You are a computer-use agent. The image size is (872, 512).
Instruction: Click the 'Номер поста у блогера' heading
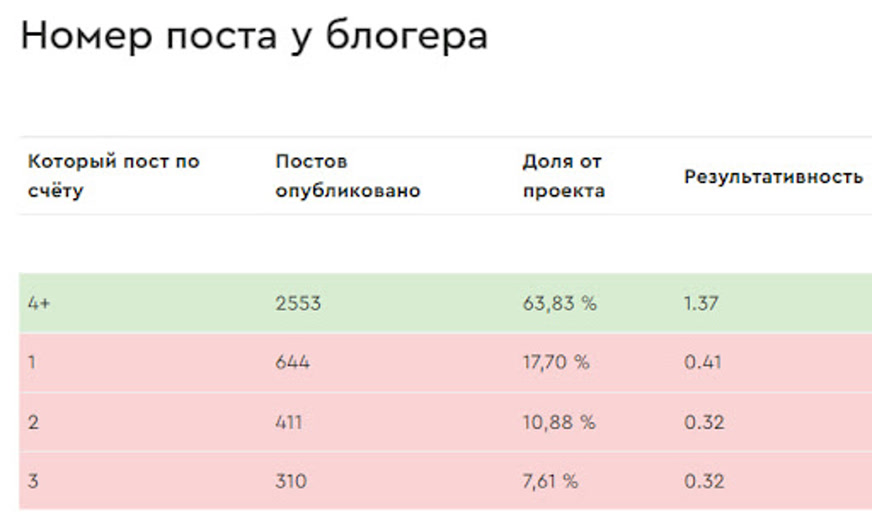[254, 37]
